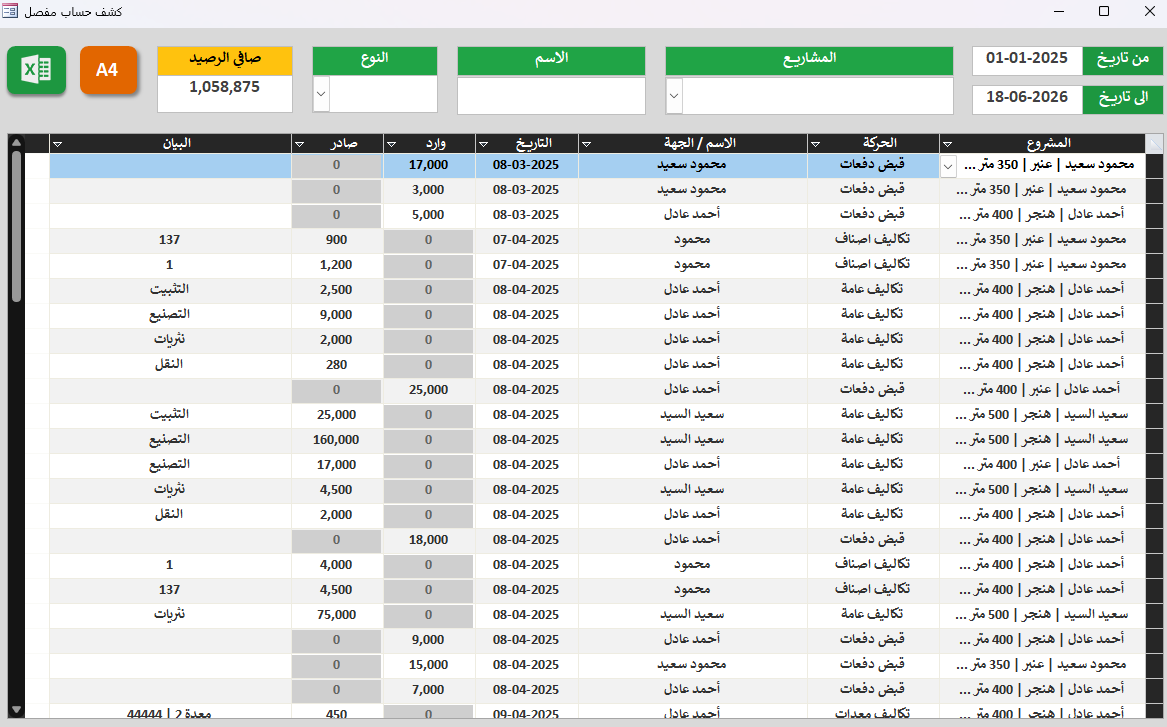This screenshot has width=1167, height=727.
Task: Click the orange A4 print button
Action: [109, 71]
